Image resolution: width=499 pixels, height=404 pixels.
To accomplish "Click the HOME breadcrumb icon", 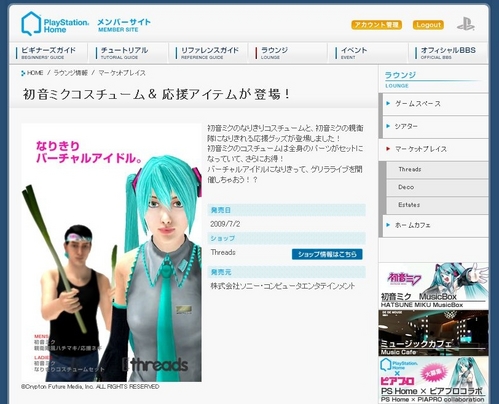I will pyautogui.click(x=23, y=73).
